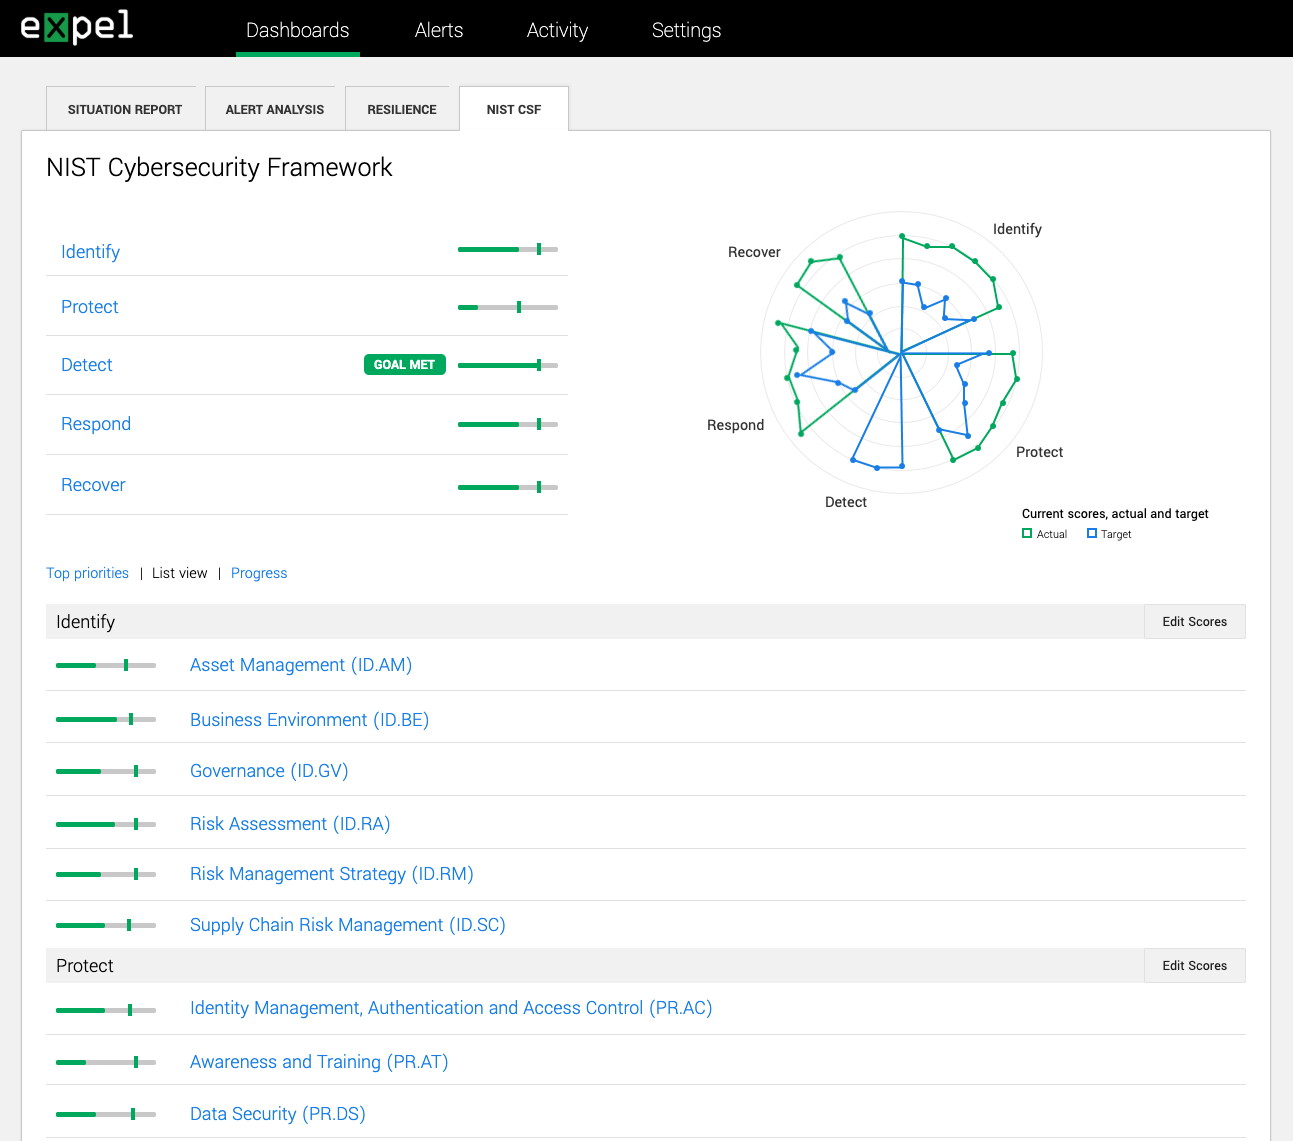Viewport: 1293px width, 1141px height.
Task: Click the Expel logo
Action: 77,27
